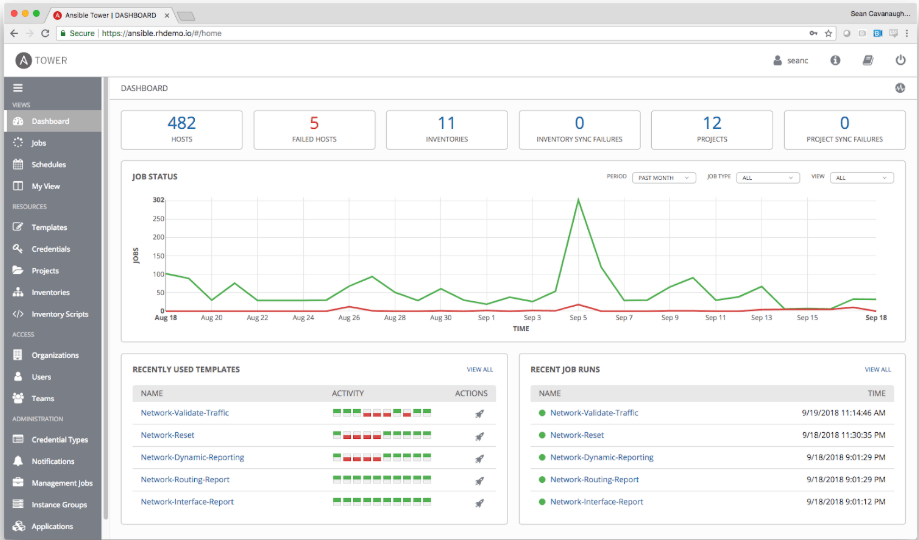Click View All for recent job runs
This screenshot has width=919, height=540.
pyautogui.click(x=877, y=369)
